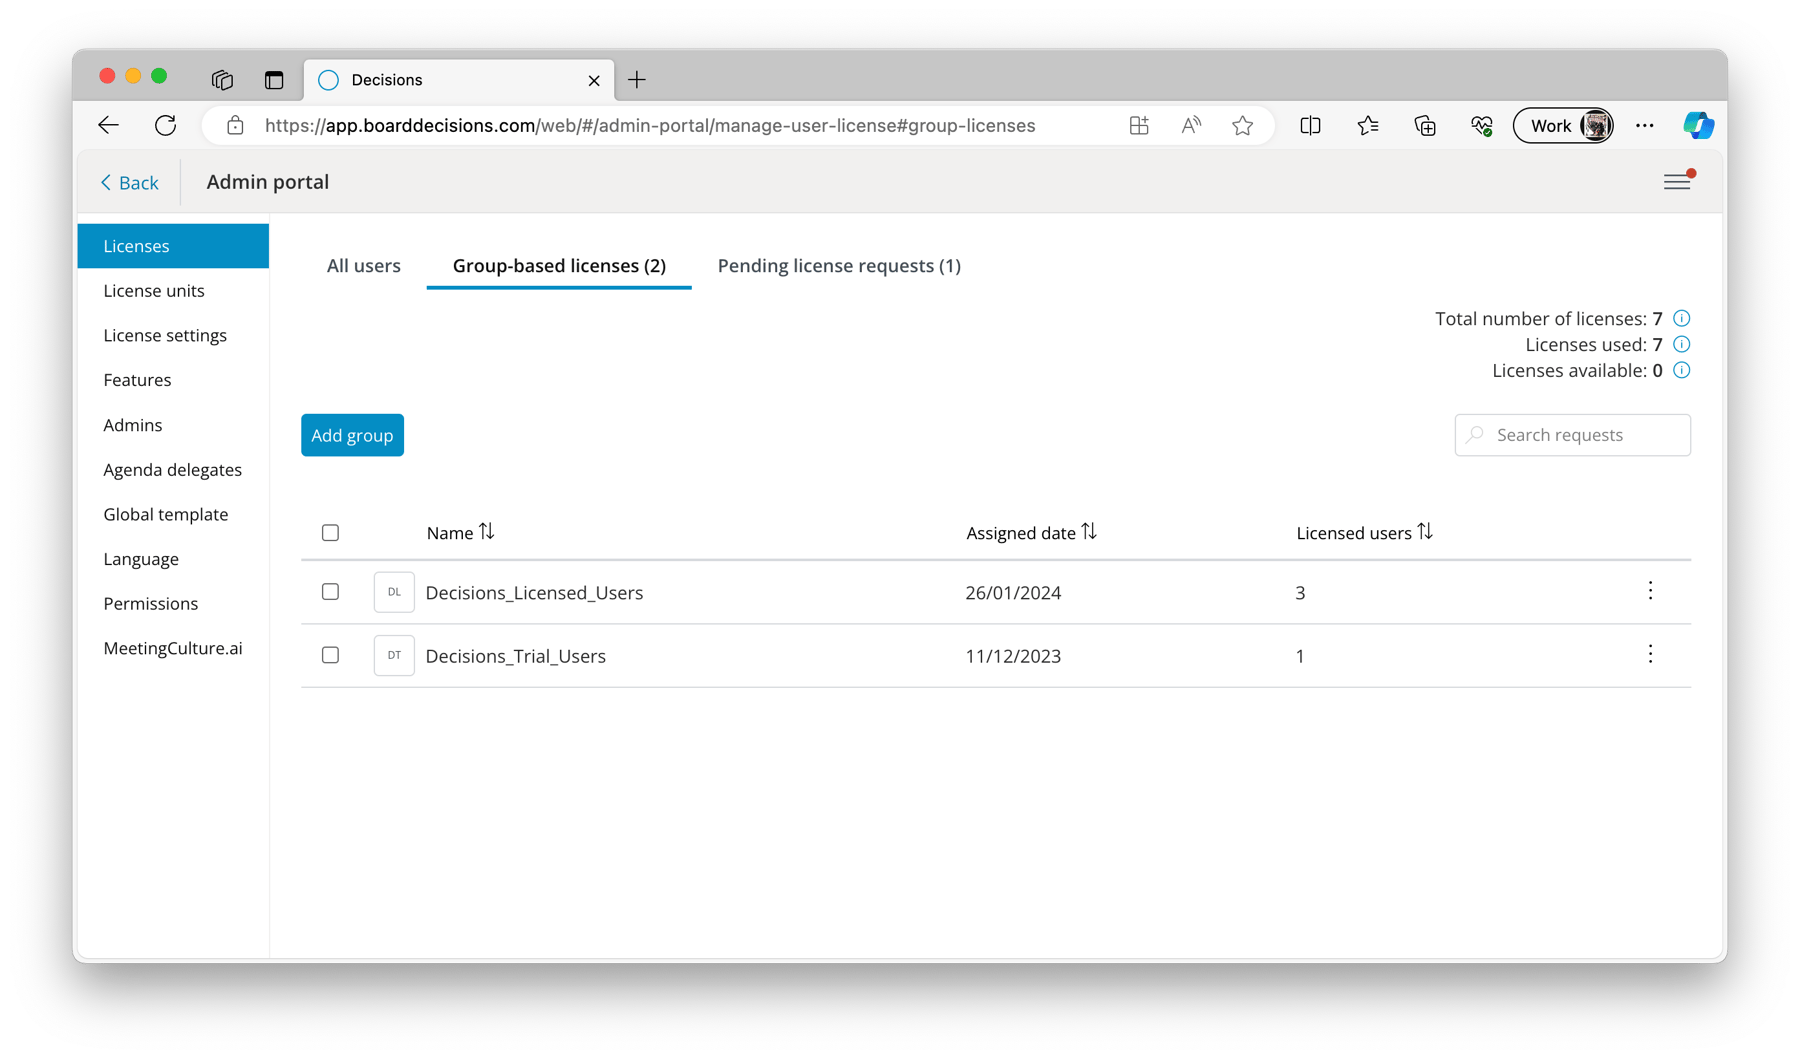Sort by Assigned date column

pyautogui.click(x=1089, y=532)
